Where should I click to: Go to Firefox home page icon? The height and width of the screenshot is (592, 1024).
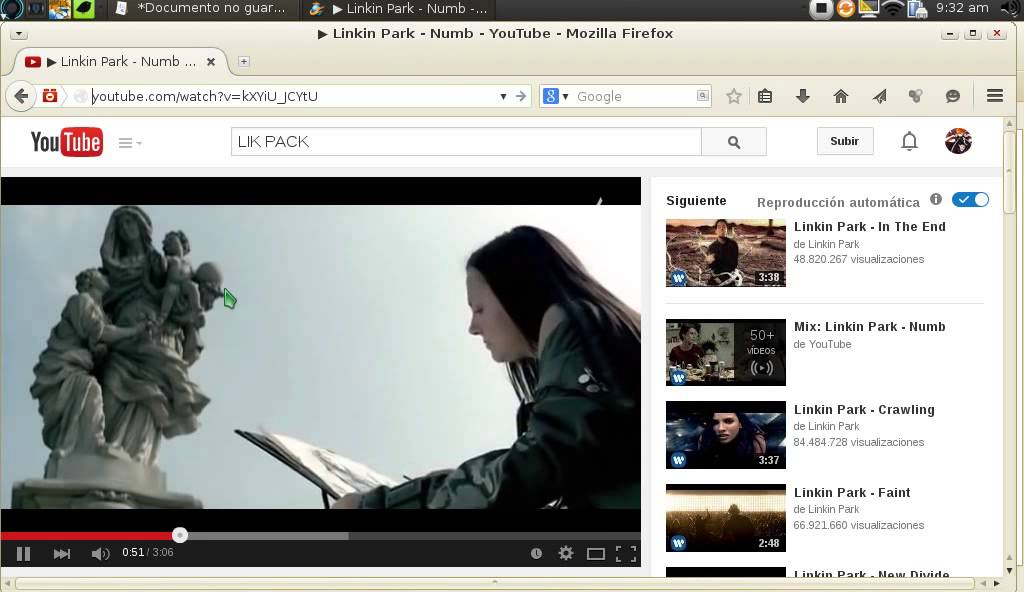pyautogui.click(x=840, y=97)
